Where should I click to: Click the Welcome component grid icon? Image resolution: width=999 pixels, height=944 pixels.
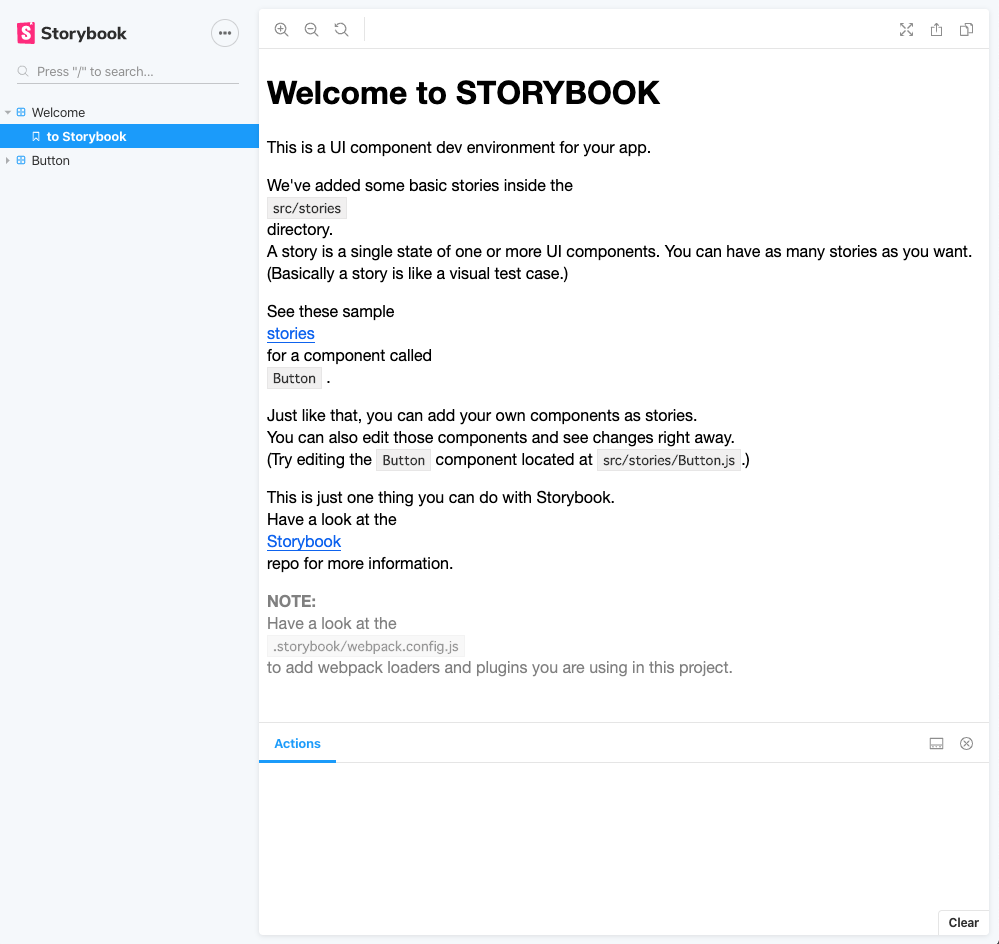[21, 112]
